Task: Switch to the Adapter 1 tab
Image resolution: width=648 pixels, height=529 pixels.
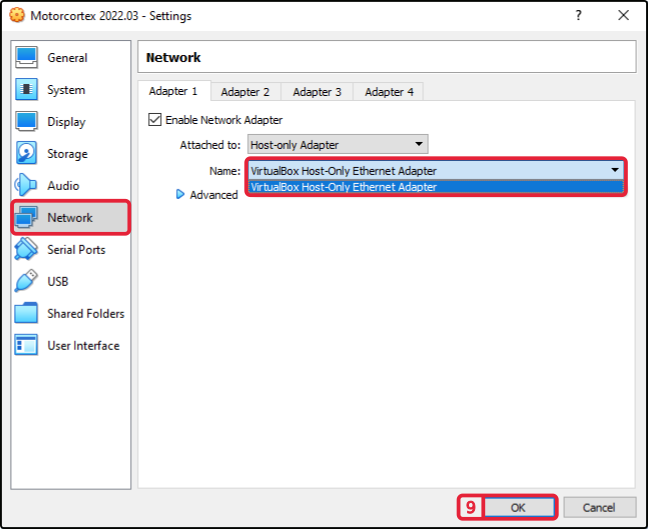Action: [x=174, y=91]
